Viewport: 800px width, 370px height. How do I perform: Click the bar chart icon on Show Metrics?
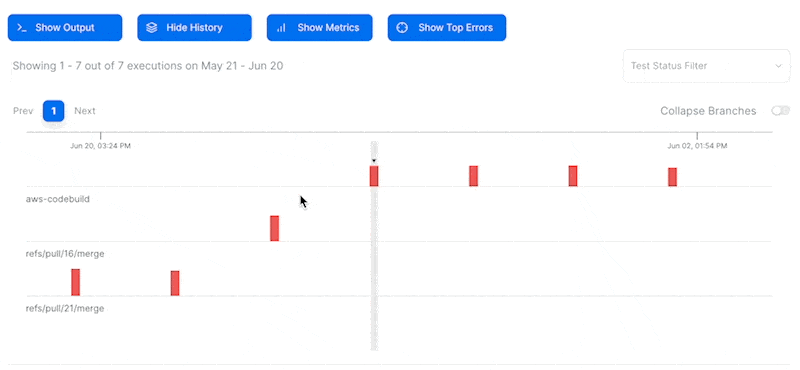[281, 28]
